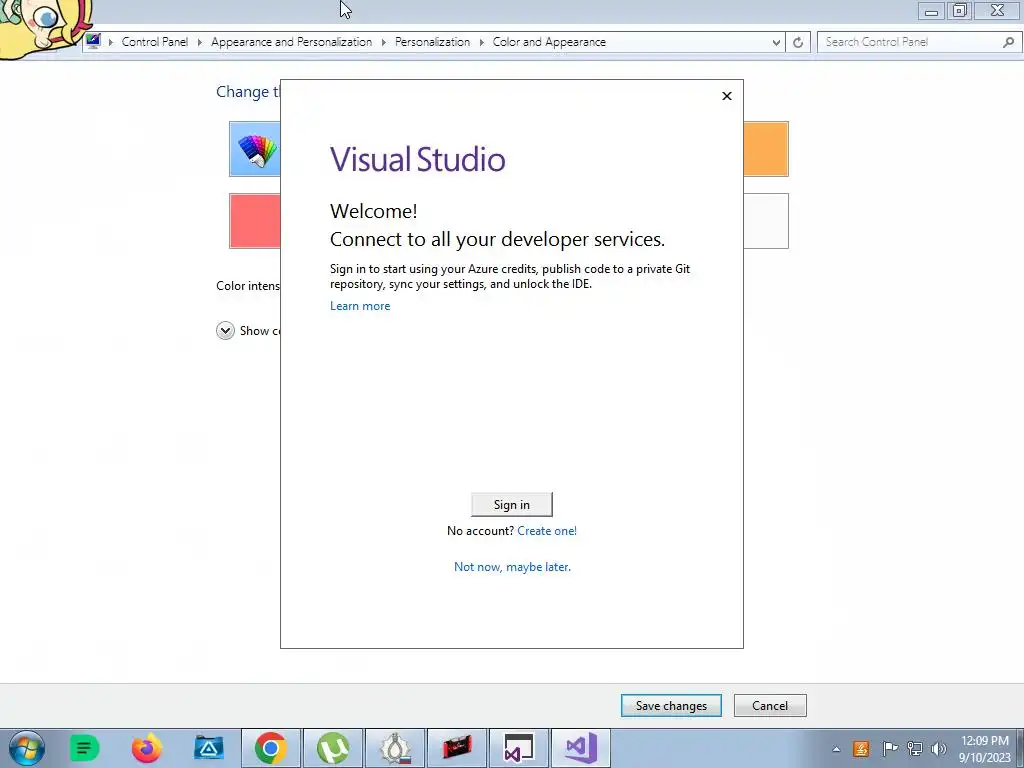This screenshot has height=768, width=1024.
Task: Open the green notes app in taskbar
Action: [84, 748]
